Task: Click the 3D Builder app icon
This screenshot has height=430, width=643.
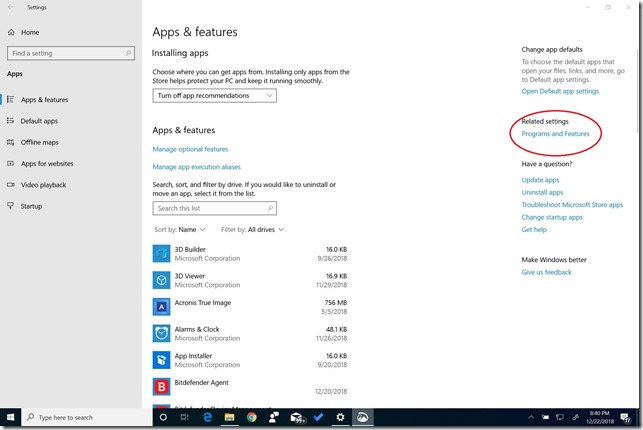Action: (x=161, y=254)
